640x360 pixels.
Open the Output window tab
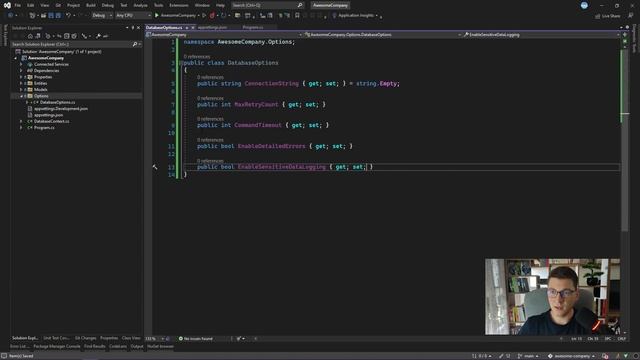pos(137,346)
